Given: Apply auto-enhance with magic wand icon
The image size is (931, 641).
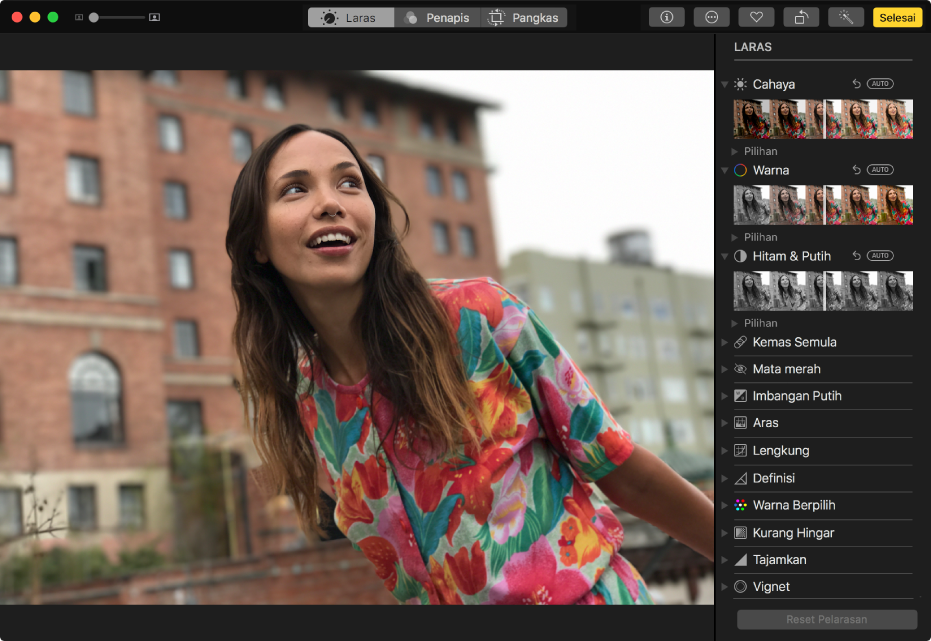Looking at the screenshot, I should click(x=846, y=17).
